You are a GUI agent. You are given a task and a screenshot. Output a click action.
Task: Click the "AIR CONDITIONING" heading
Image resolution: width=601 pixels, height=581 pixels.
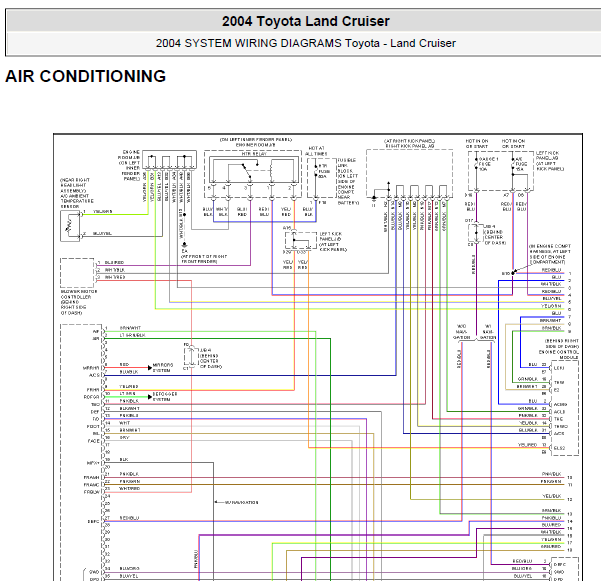tap(85, 76)
